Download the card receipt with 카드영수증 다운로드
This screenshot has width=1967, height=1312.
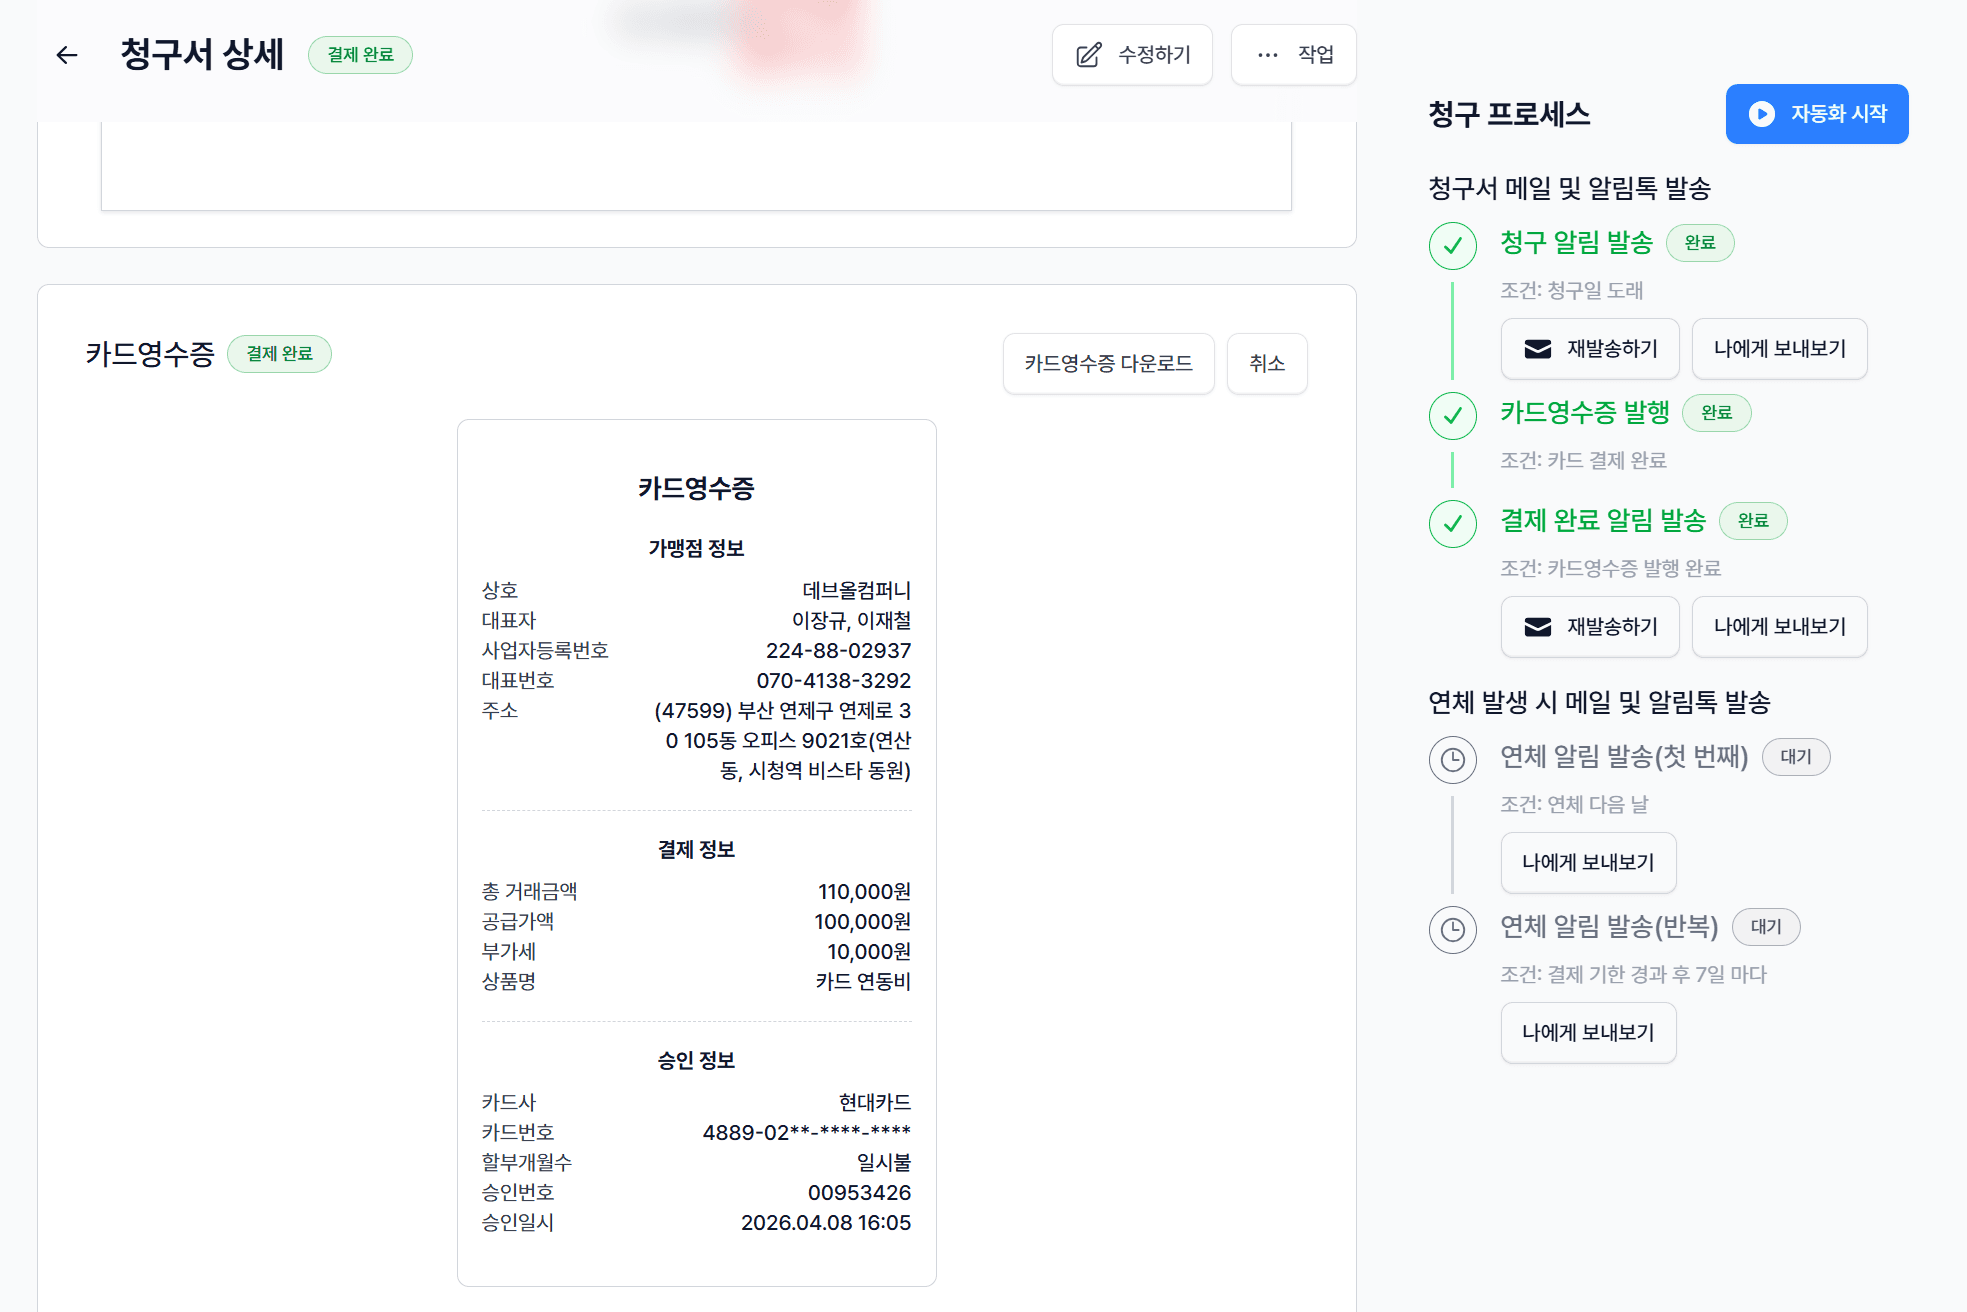(x=1108, y=364)
